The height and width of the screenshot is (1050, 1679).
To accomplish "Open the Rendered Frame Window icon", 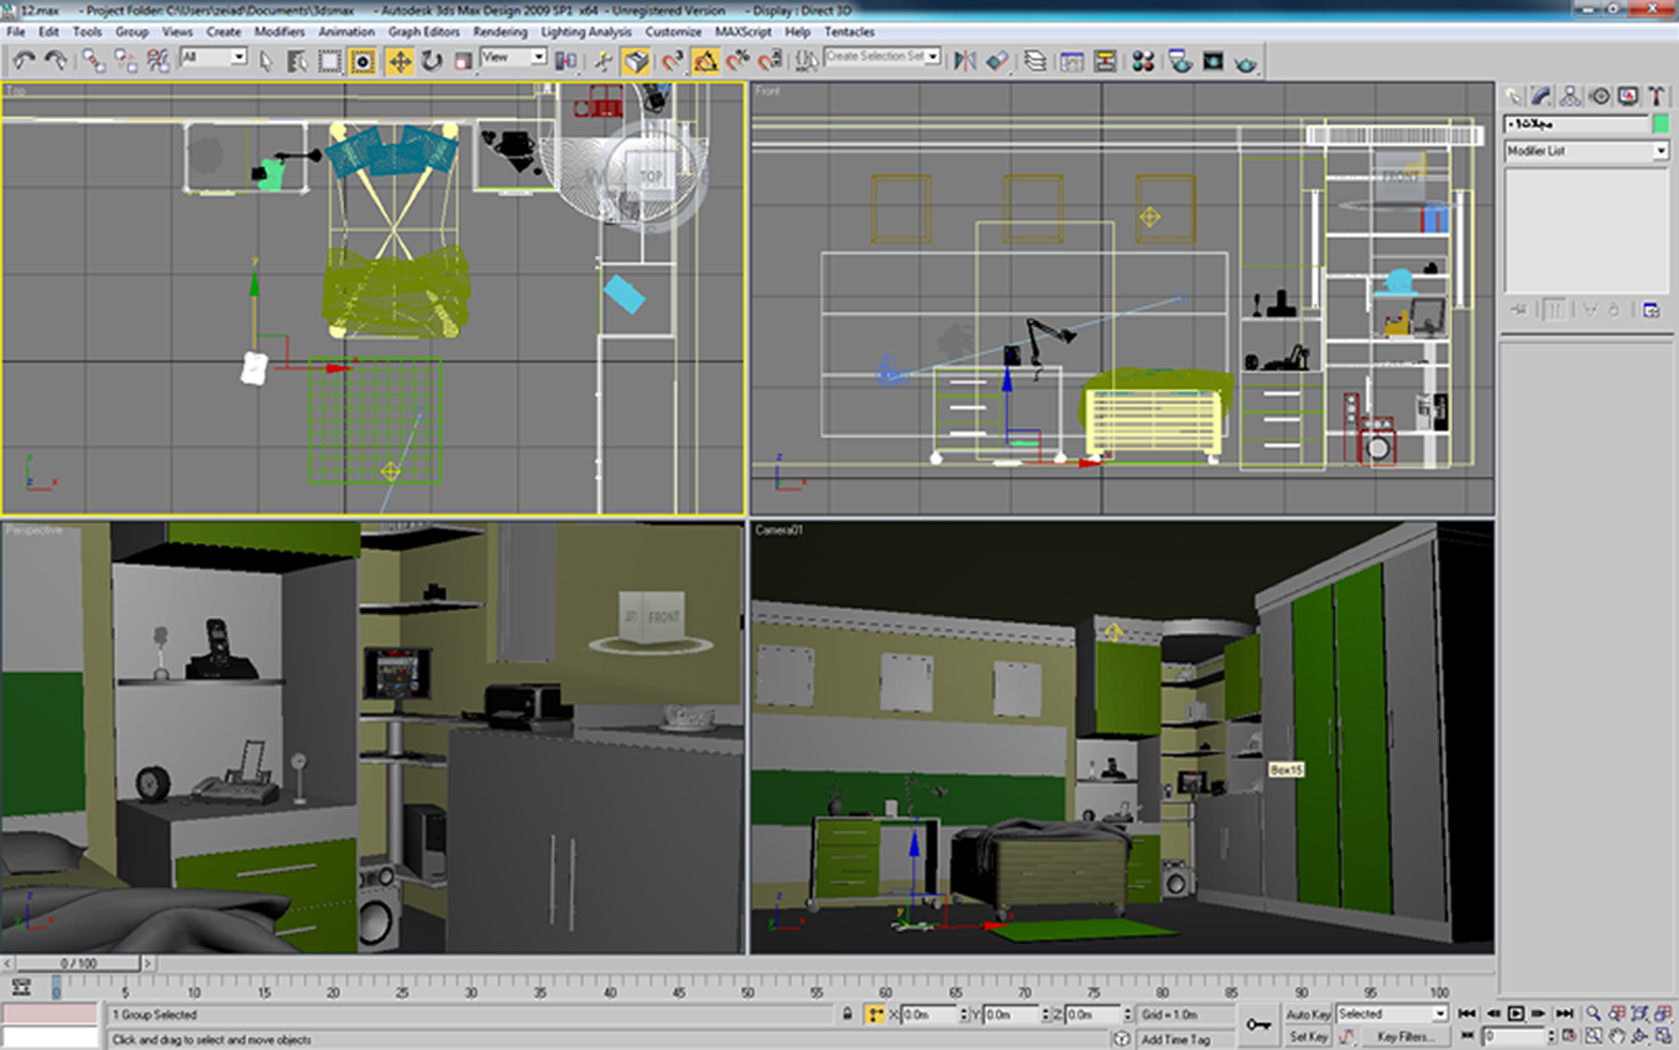I will [x=1213, y=61].
